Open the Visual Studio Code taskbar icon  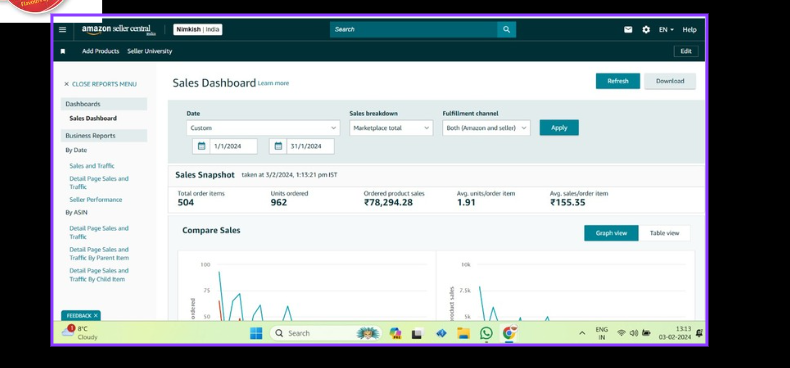click(441, 333)
